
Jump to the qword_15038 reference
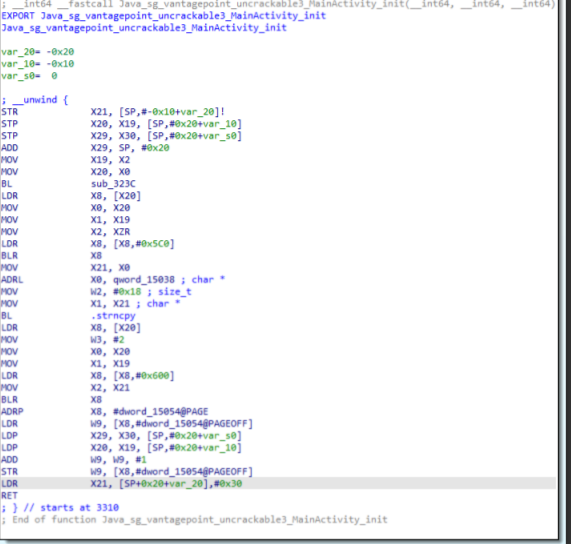coord(144,280)
